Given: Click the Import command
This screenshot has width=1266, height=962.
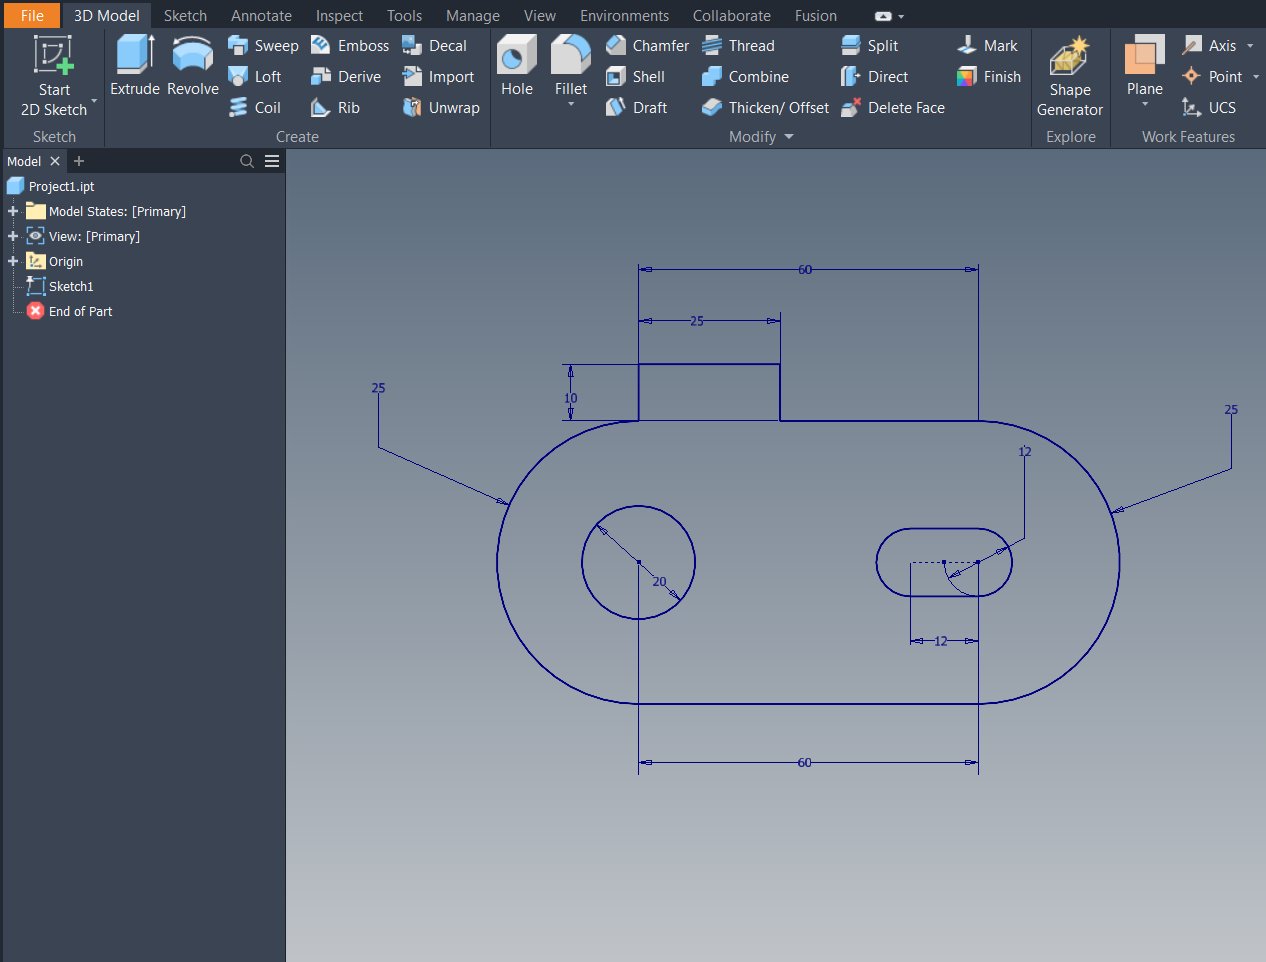Looking at the screenshot, I should click(438, 77).
